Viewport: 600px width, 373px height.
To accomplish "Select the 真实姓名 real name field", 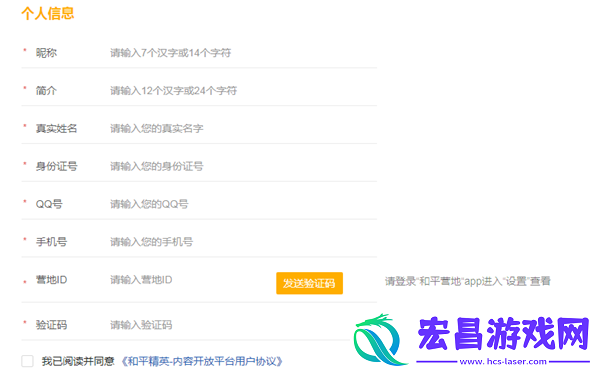I will pos(243,129).
